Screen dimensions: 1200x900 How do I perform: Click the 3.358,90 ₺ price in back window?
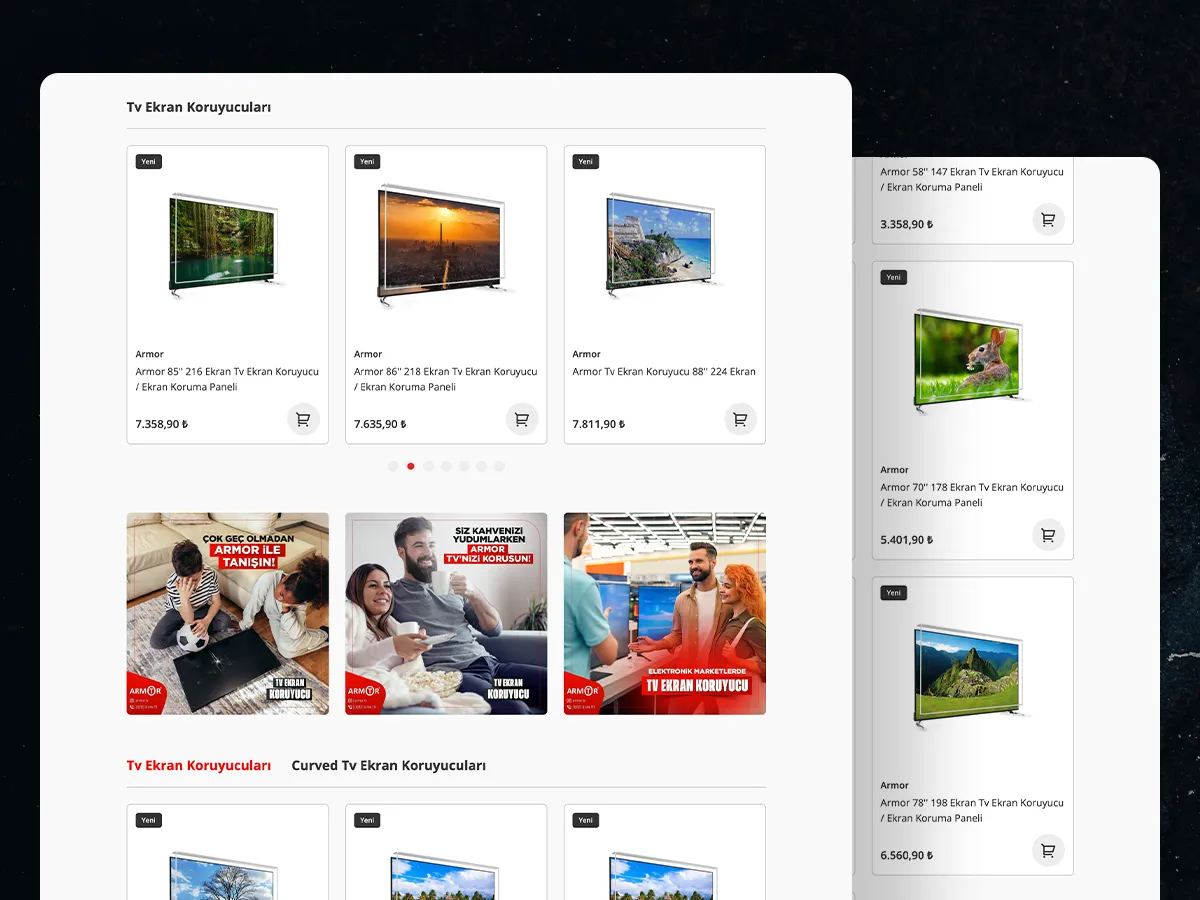(907, 224)
